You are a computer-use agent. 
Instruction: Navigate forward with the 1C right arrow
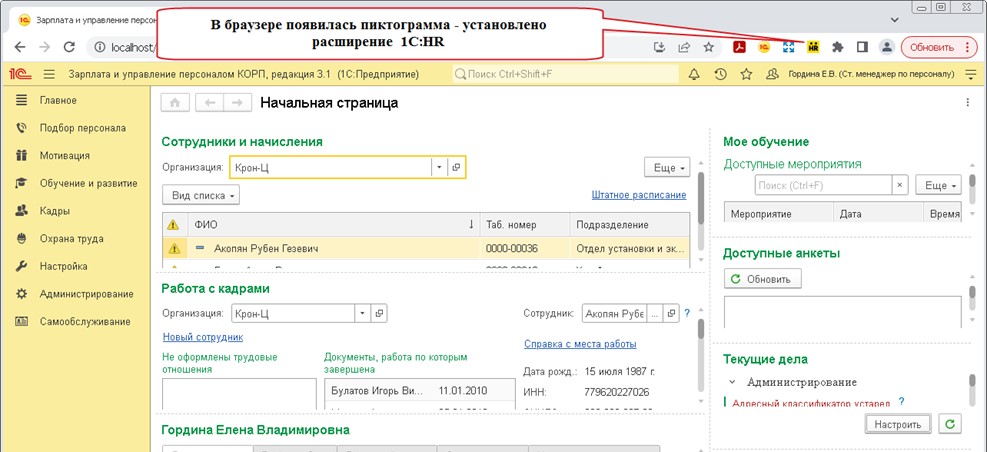click(x=237, y=103)
